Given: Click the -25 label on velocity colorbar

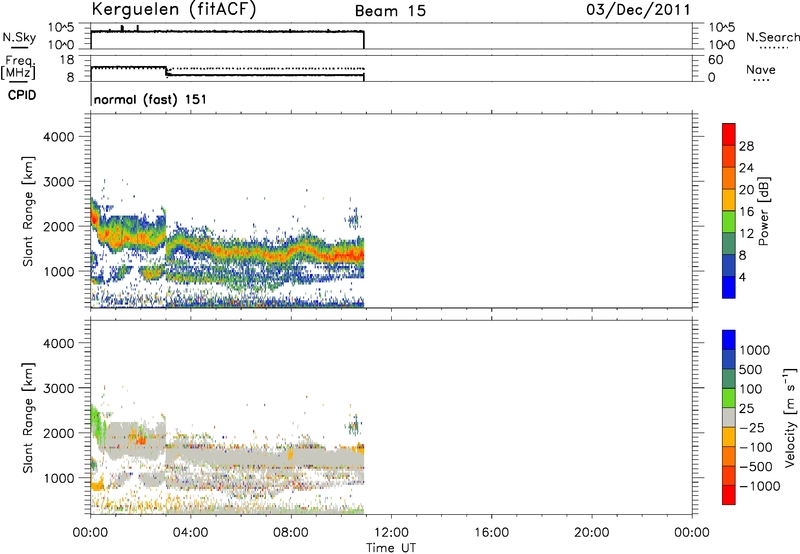Looking at the screenshot, I should pyautogui.click(x=751, y=427).
